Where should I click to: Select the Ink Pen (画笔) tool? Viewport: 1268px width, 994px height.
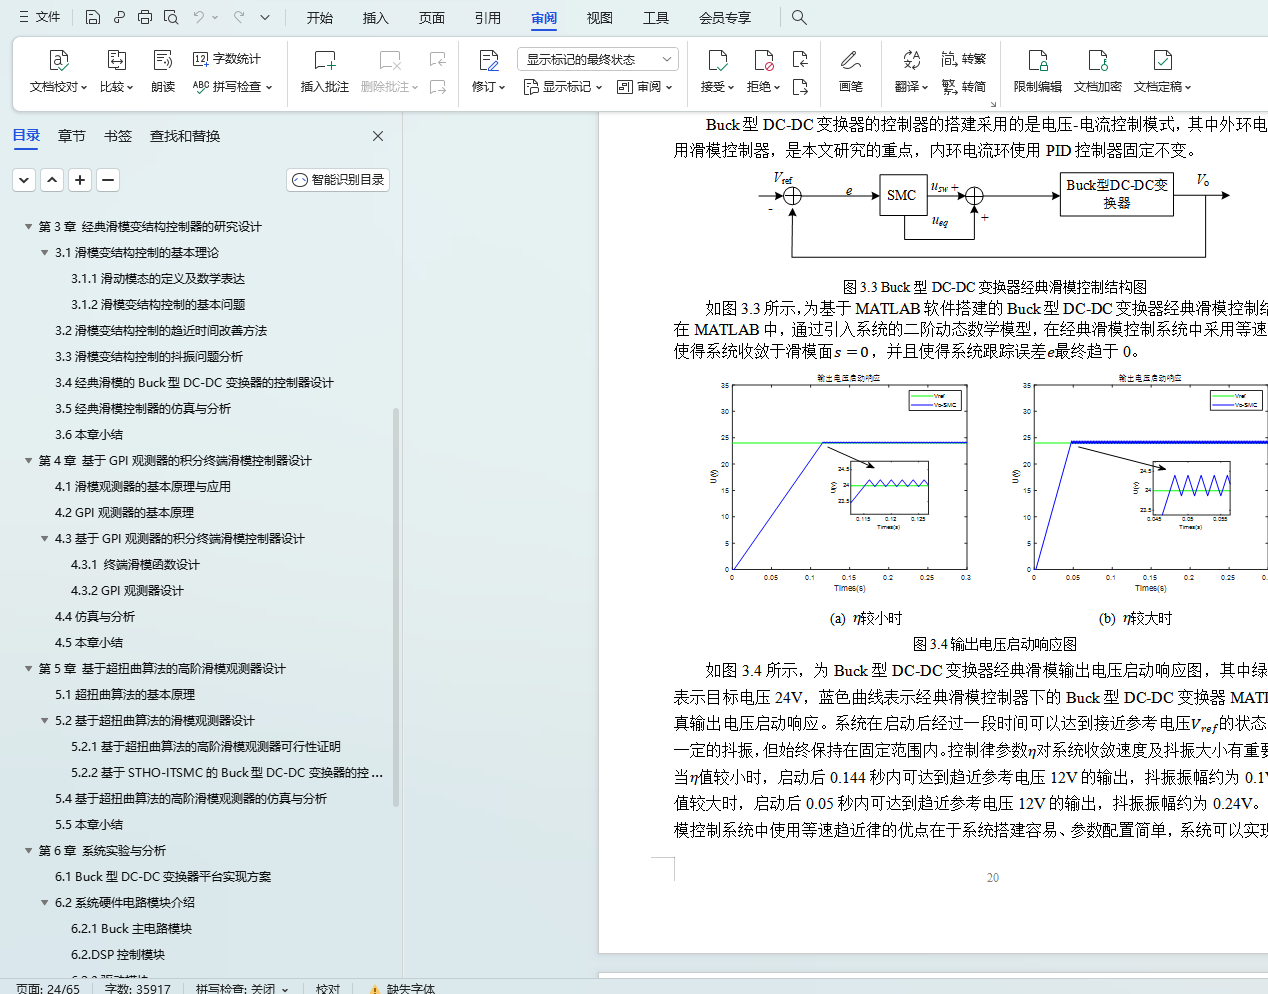(x=850, y=60)
